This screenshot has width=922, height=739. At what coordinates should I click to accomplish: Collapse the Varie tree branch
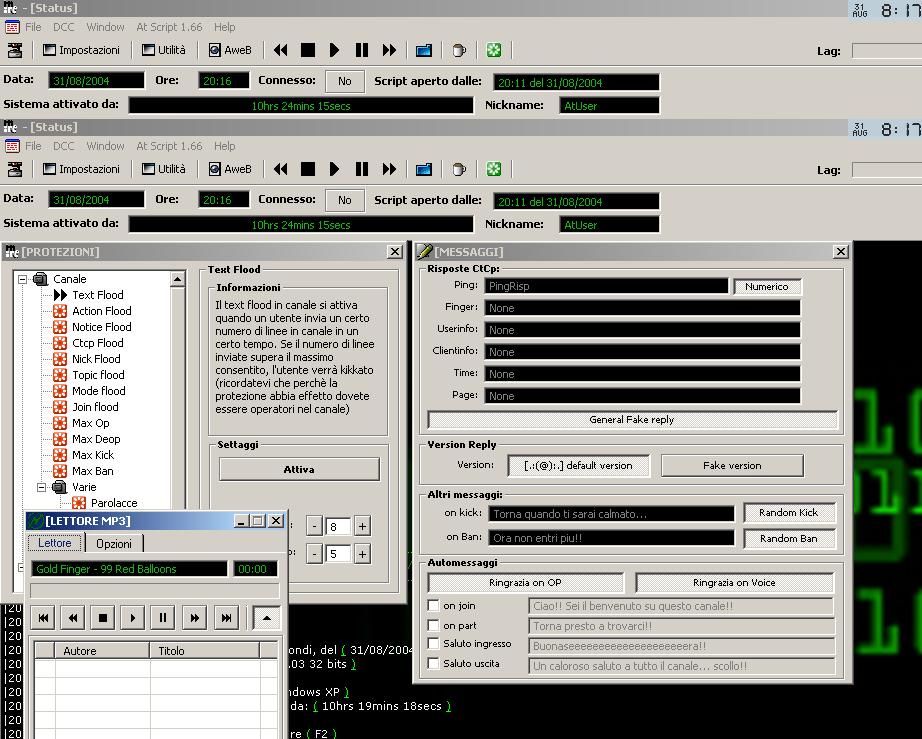pos(42,487)
